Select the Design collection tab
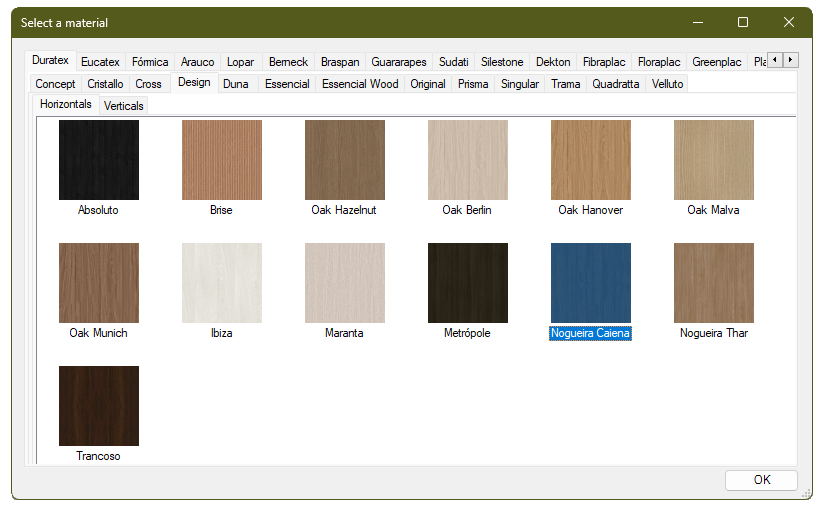This screenshot has width=820, height=508. (x=194, y=83)
